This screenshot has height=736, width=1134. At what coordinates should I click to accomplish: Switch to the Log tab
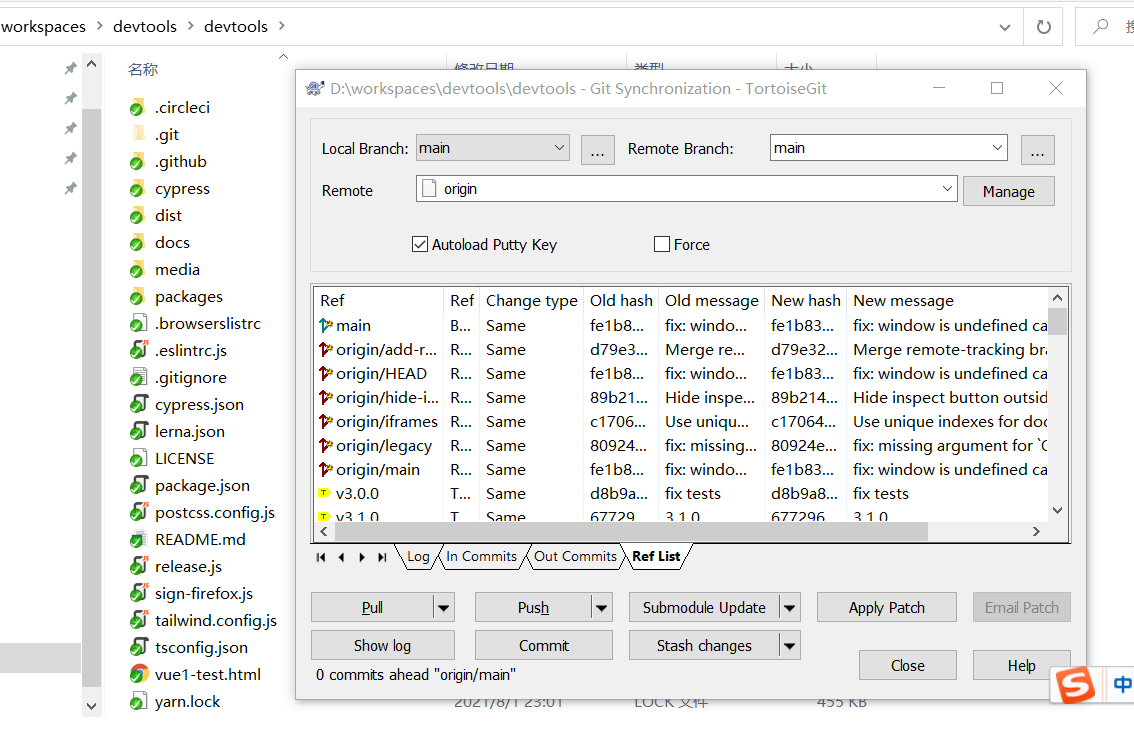418,556
